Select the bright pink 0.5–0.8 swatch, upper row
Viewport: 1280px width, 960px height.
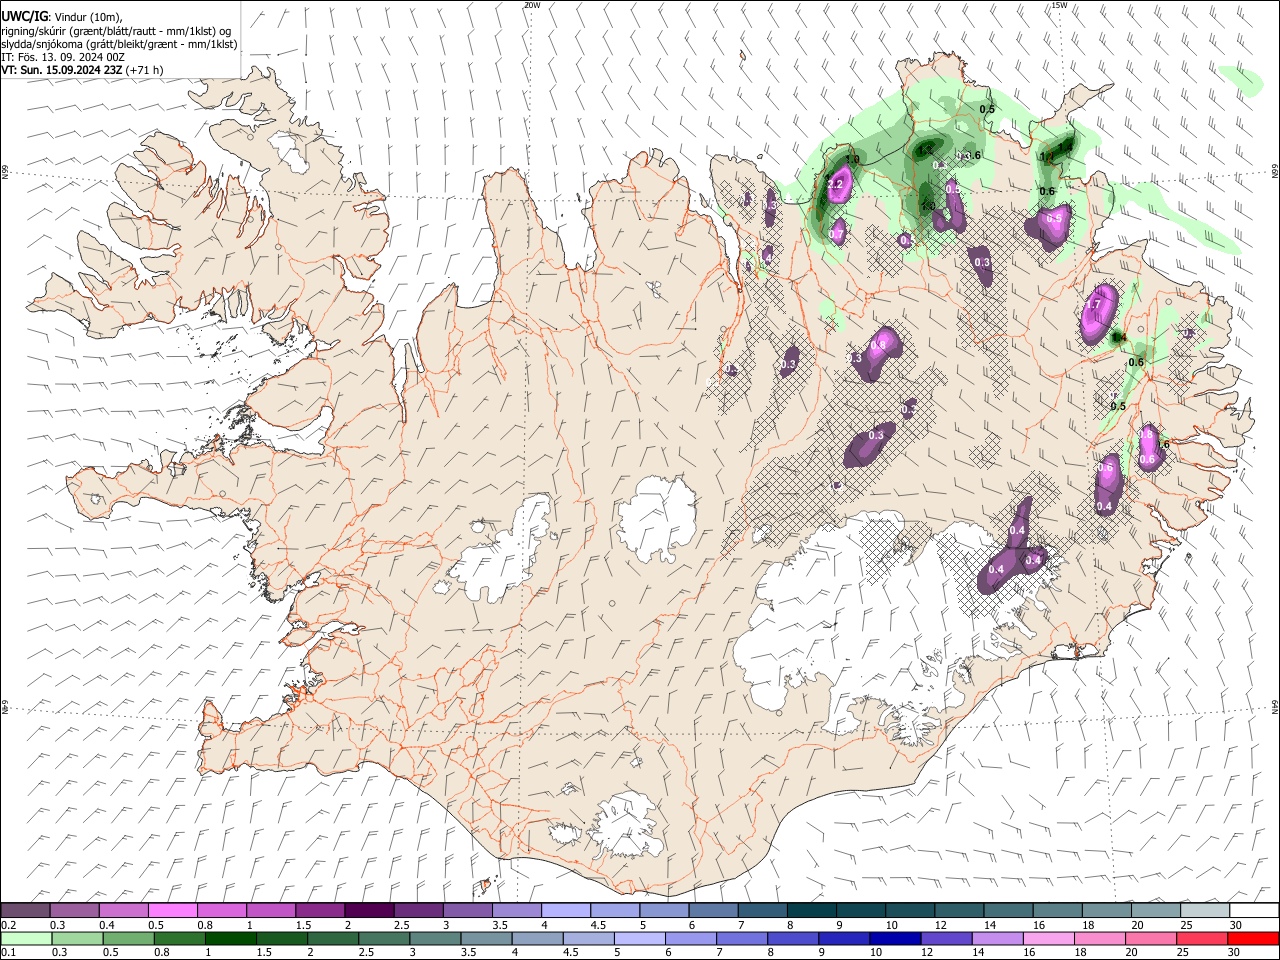tap(173, 911)
